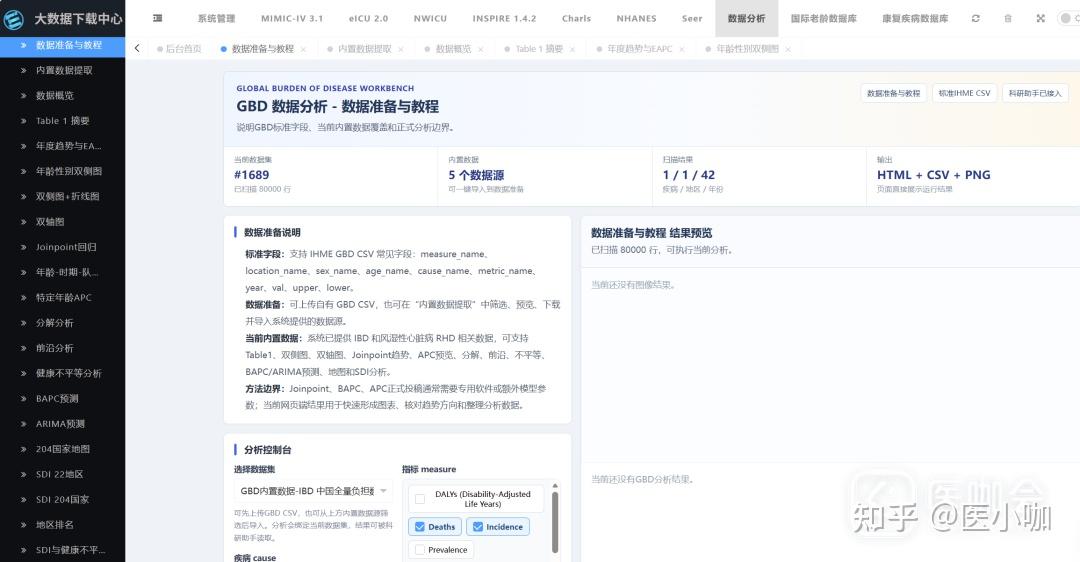The height and width of the screenshot is (562, 1080).
Task: Close the Table 1 摘要 tab
Action: click(x=572, y=49)
